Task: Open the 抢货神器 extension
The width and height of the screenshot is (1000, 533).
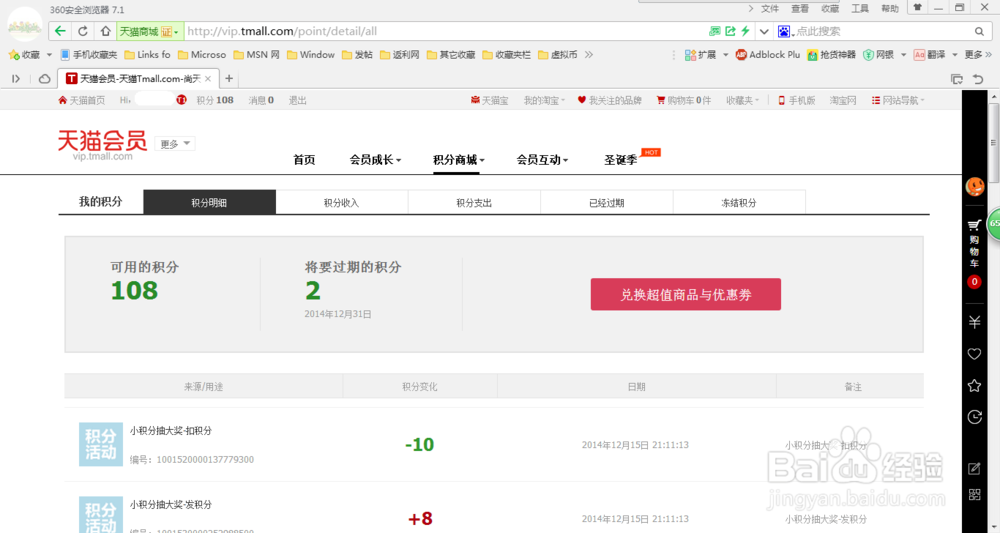Action: point(832,55)
